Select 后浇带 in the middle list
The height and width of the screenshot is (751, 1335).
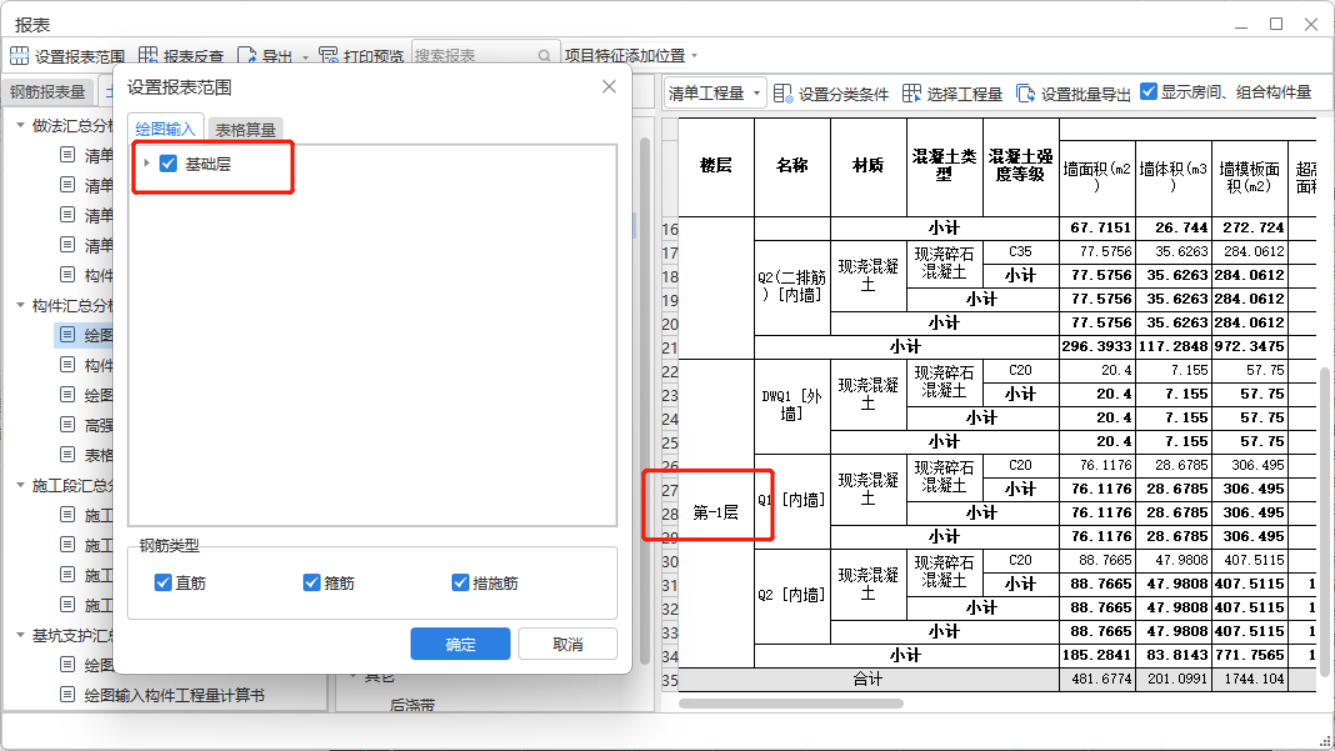tap(412, 705)
